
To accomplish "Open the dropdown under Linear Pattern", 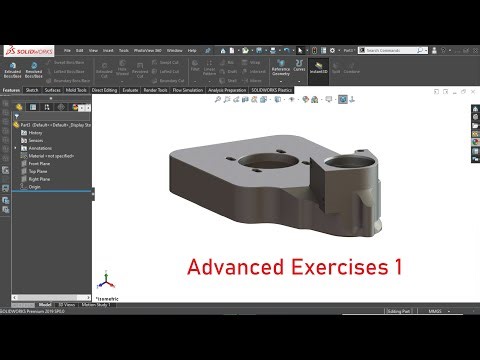I will pyautogui.click(x=209, y=81).
